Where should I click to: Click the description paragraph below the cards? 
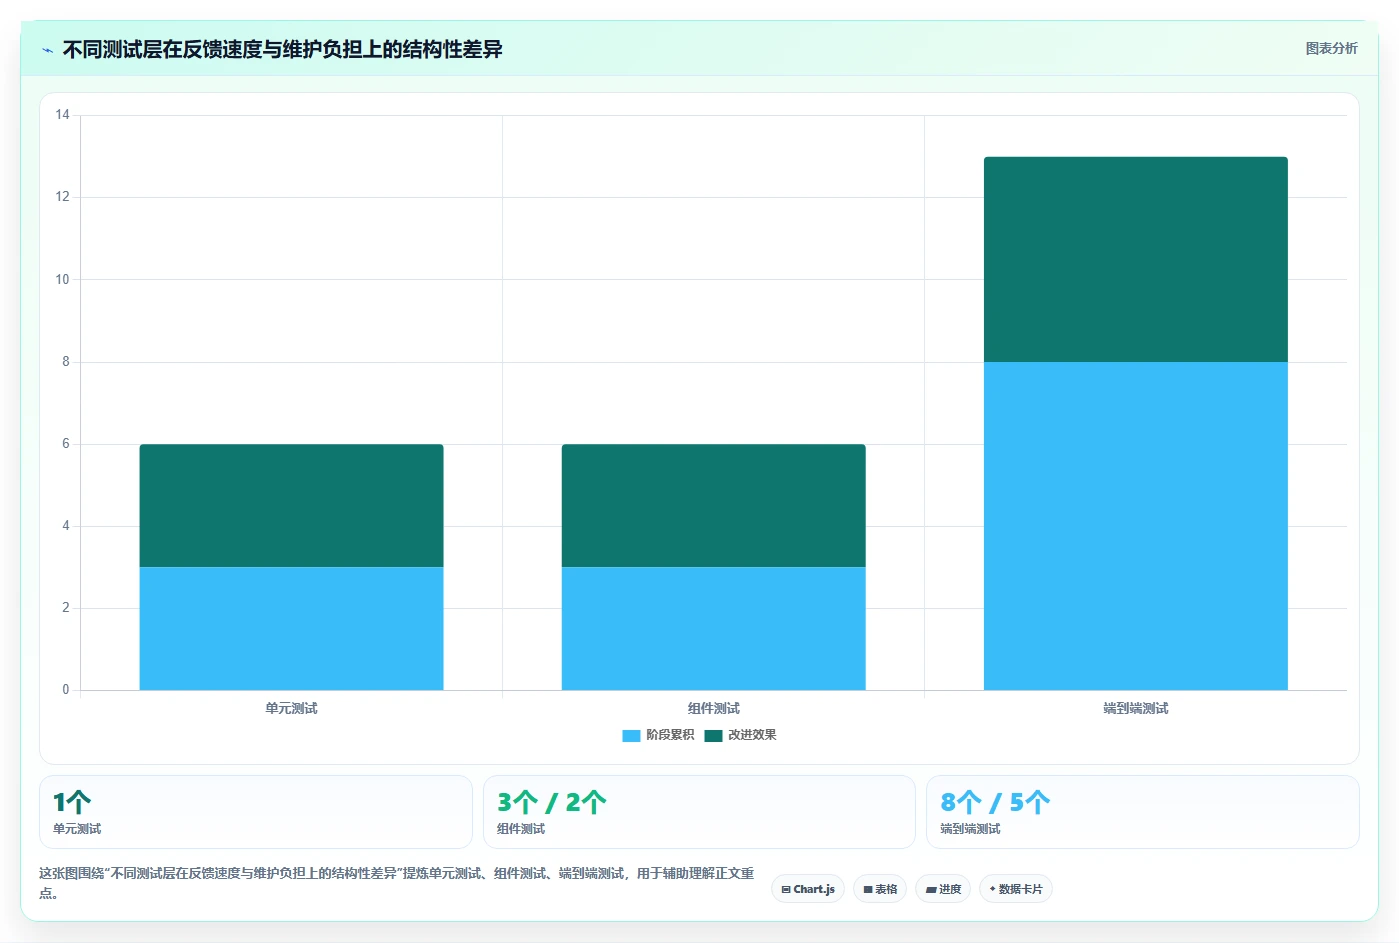pos(396,883)
